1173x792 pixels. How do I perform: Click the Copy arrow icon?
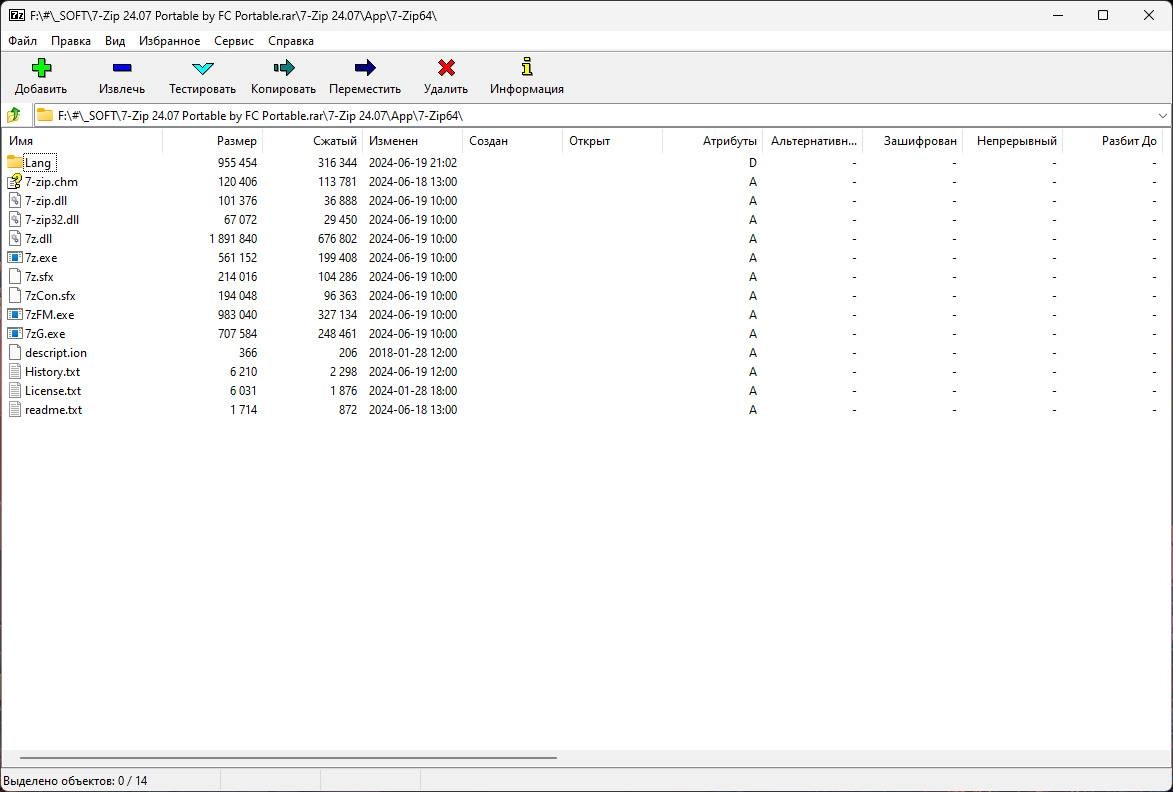[284, 68]
